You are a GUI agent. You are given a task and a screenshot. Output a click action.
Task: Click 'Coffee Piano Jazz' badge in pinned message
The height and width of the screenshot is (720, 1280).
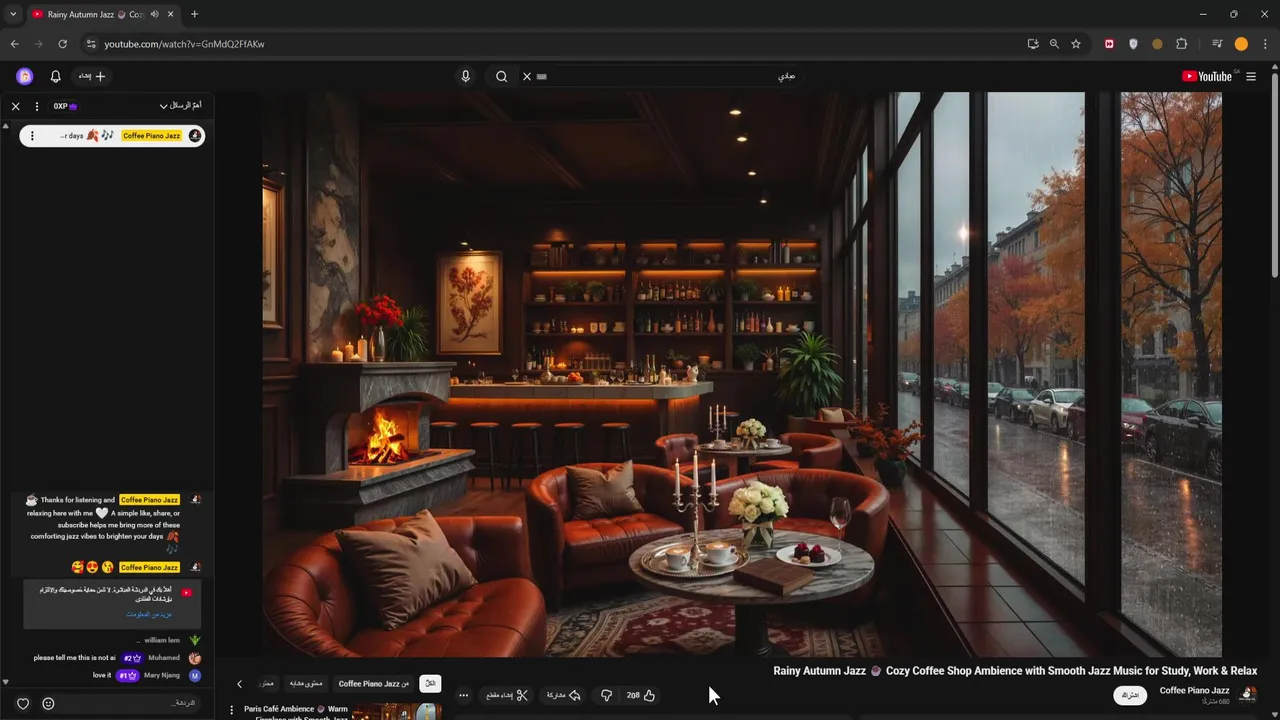point(152,136)
